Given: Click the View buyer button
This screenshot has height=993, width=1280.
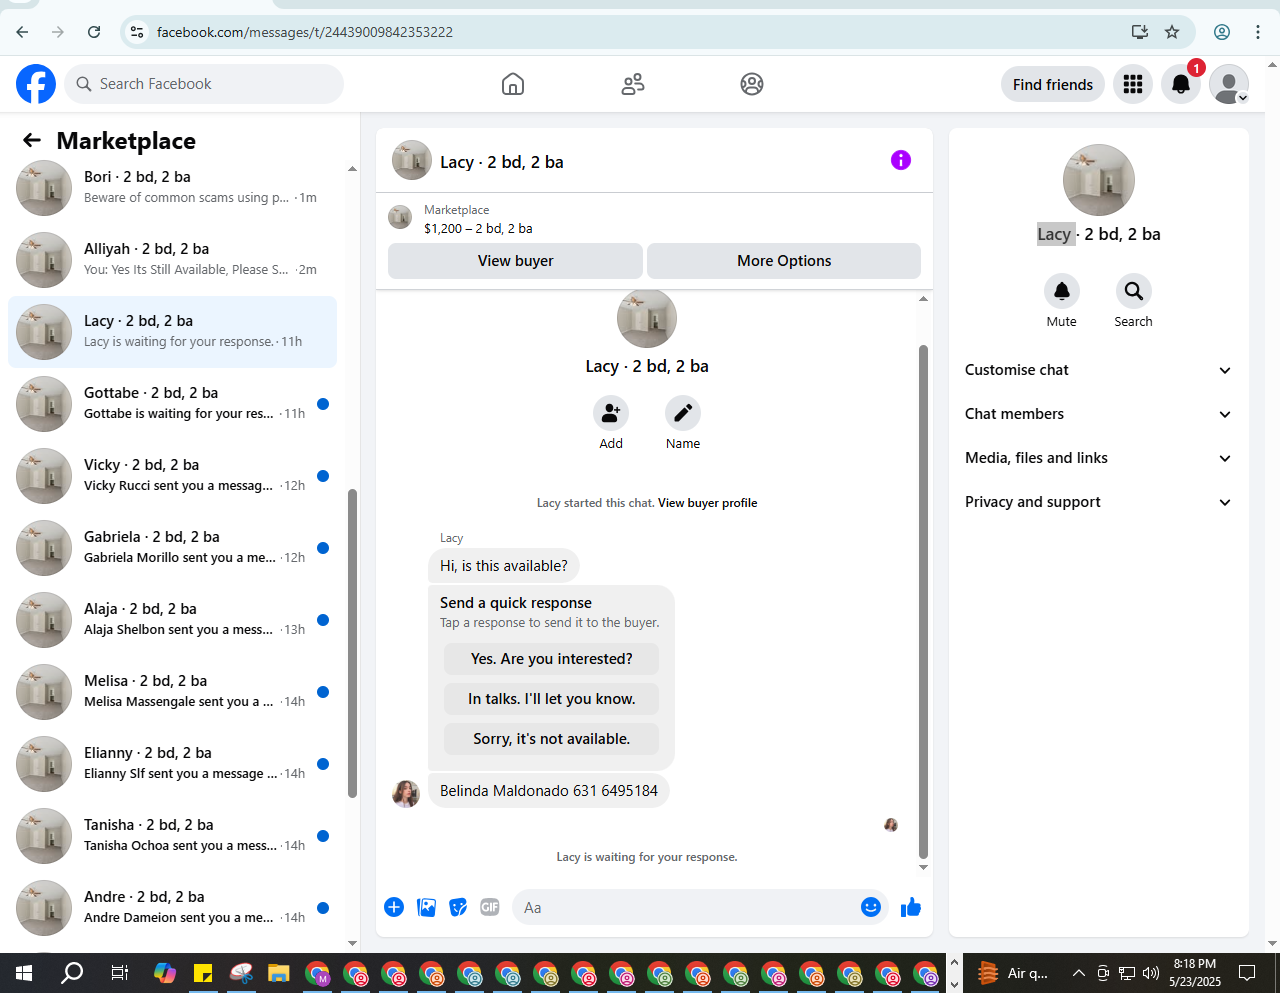Looking at the screenshot, I should coord(515,261).
